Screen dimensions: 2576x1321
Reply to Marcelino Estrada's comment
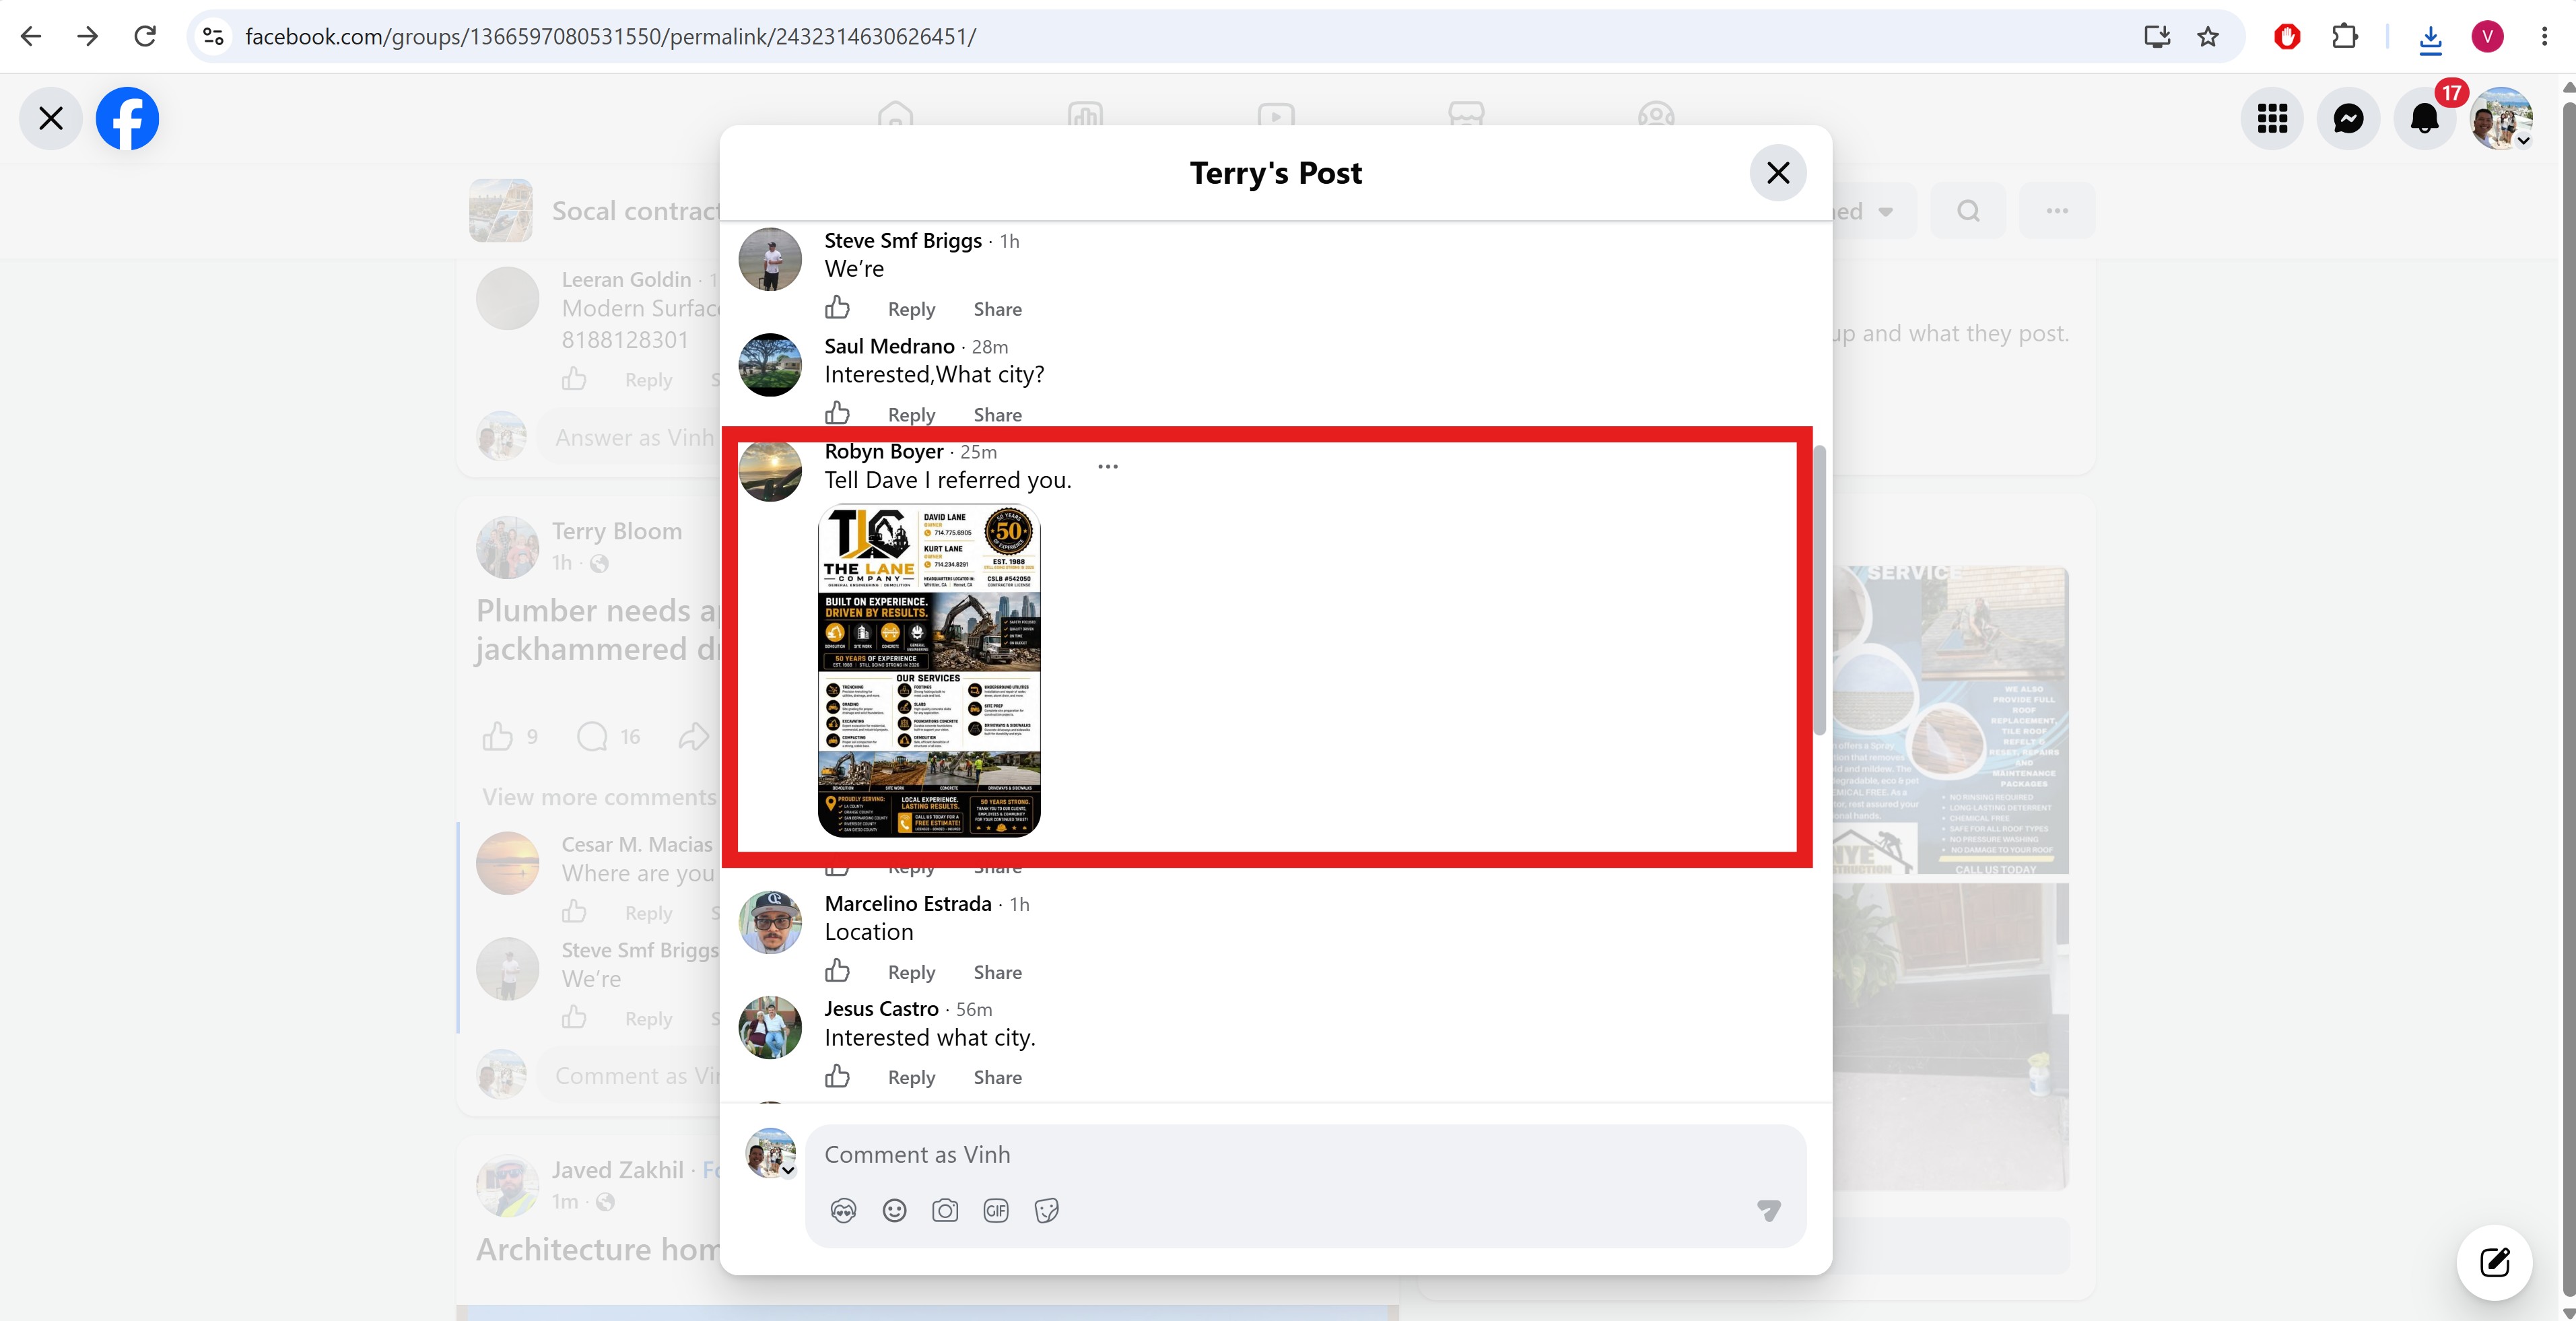click(x=911, y=972)
